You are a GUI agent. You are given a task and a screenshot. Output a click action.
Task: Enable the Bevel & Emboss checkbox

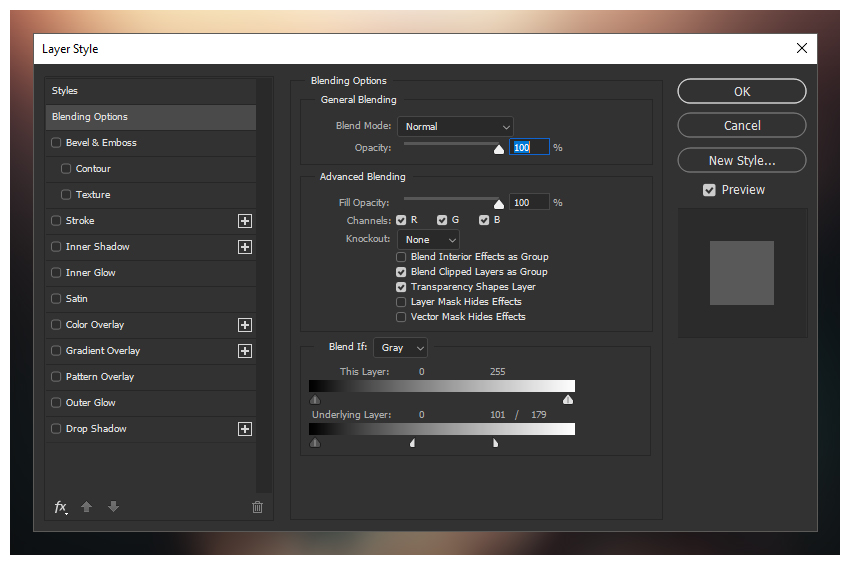(56, 143)
